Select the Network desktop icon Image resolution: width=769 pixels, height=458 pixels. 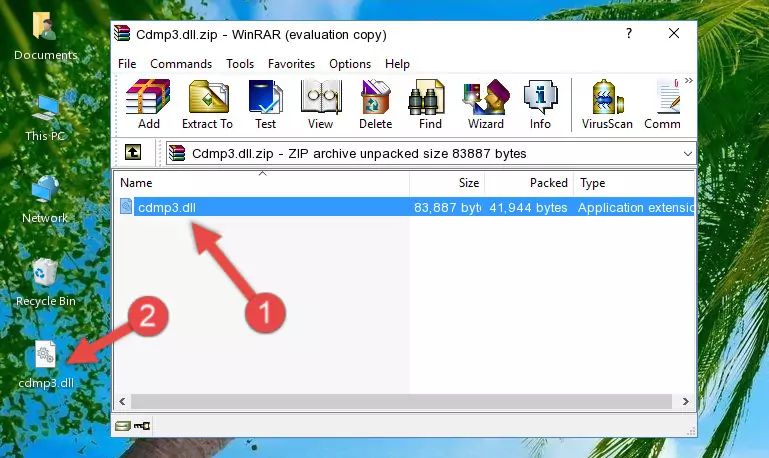tap(45, 200)
